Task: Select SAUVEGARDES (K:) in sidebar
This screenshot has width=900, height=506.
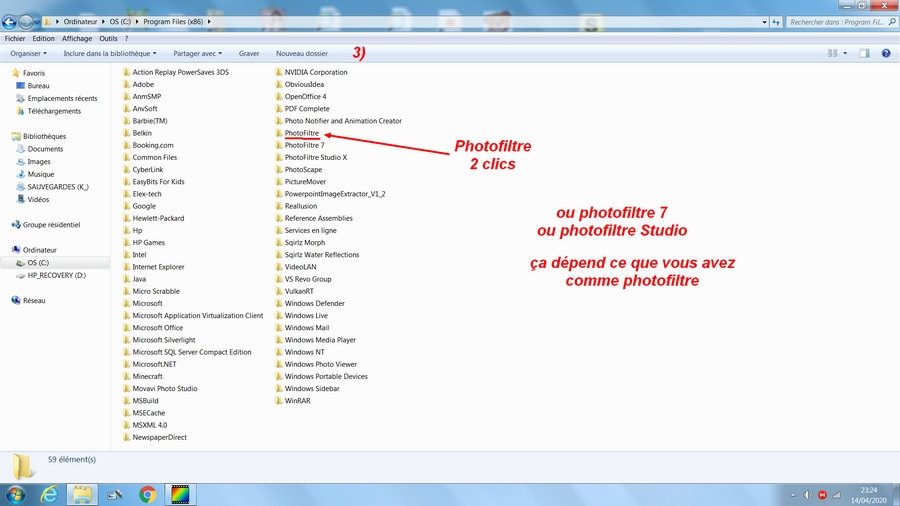Action: click(x=58, y=186)
